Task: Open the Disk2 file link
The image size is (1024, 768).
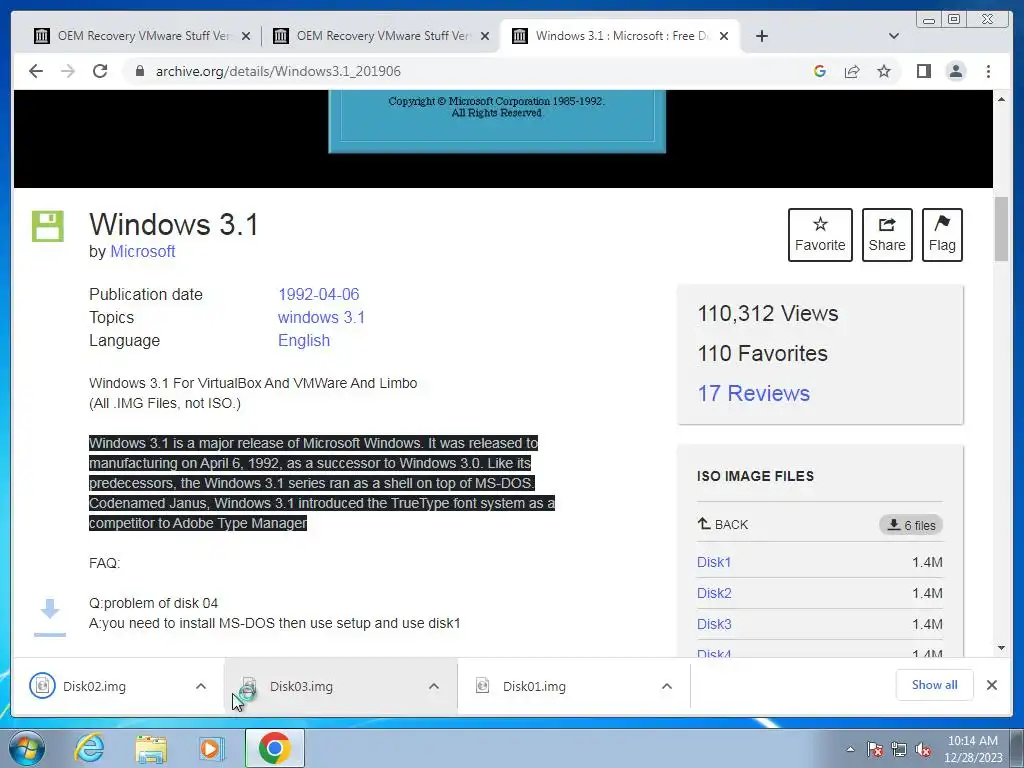Action: (714, 593)
